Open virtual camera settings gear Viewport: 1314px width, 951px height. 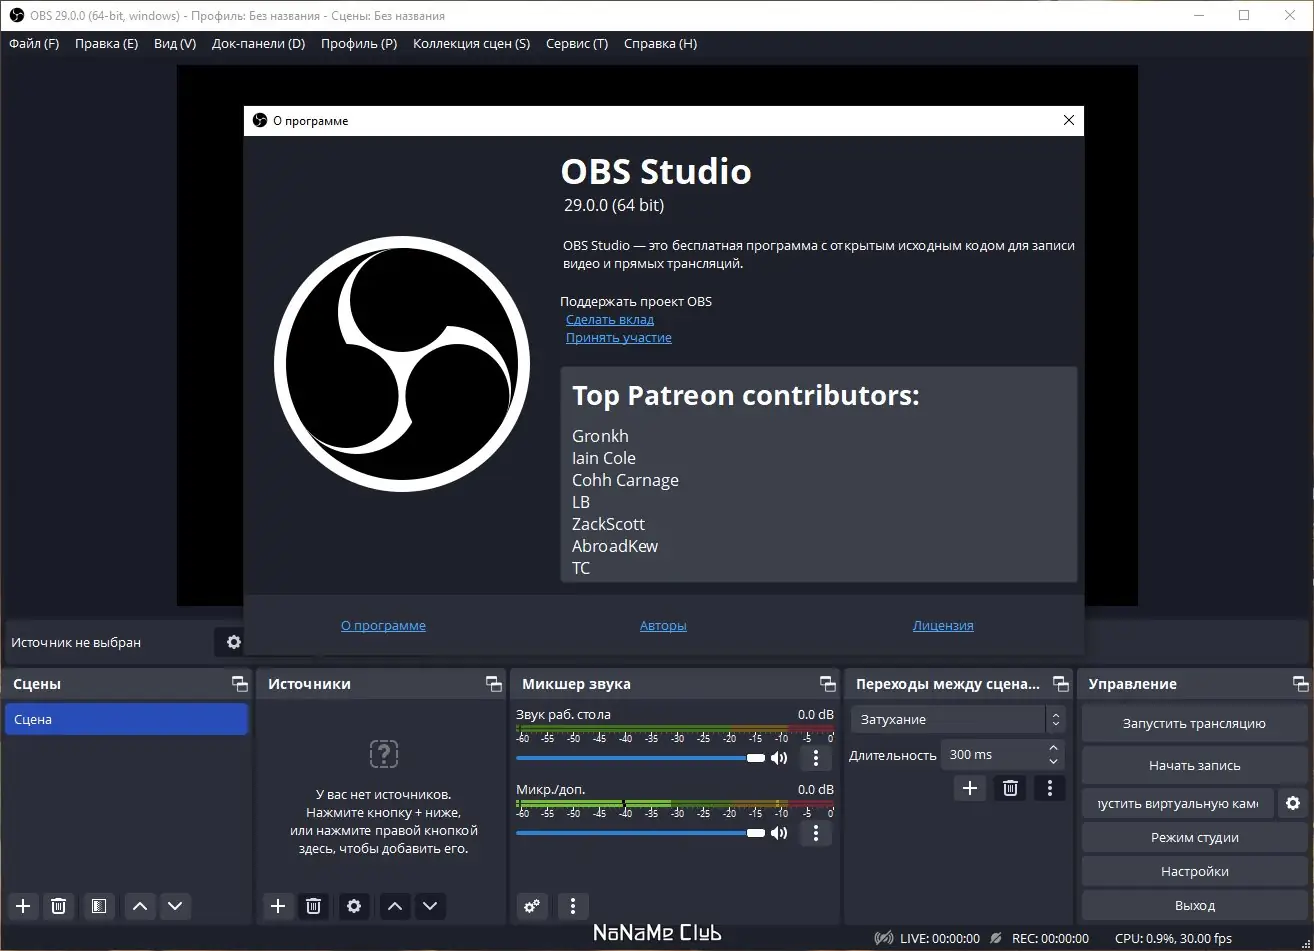[x=1293, y=803]
